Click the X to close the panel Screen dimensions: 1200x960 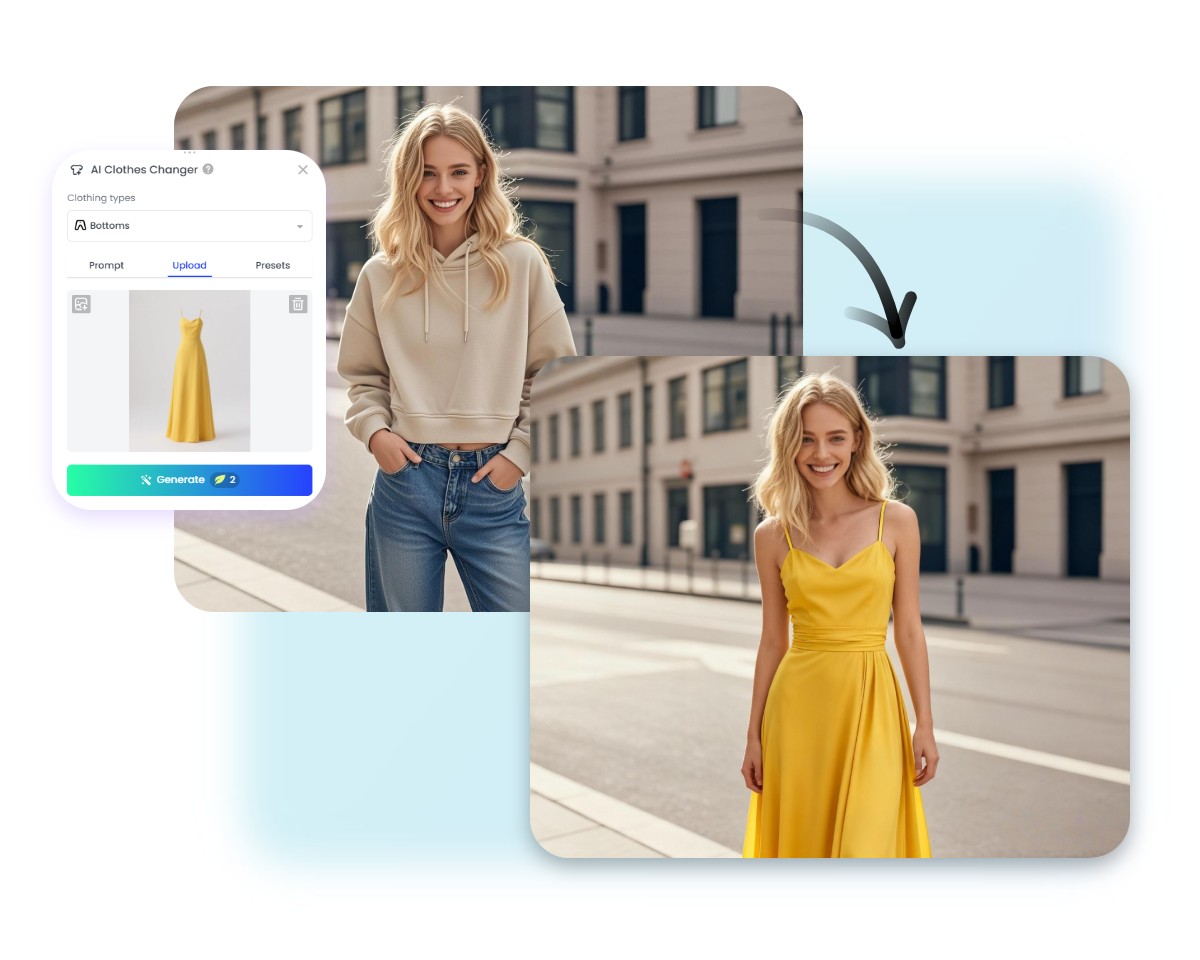pyautogui.click(x=303, y=169)
